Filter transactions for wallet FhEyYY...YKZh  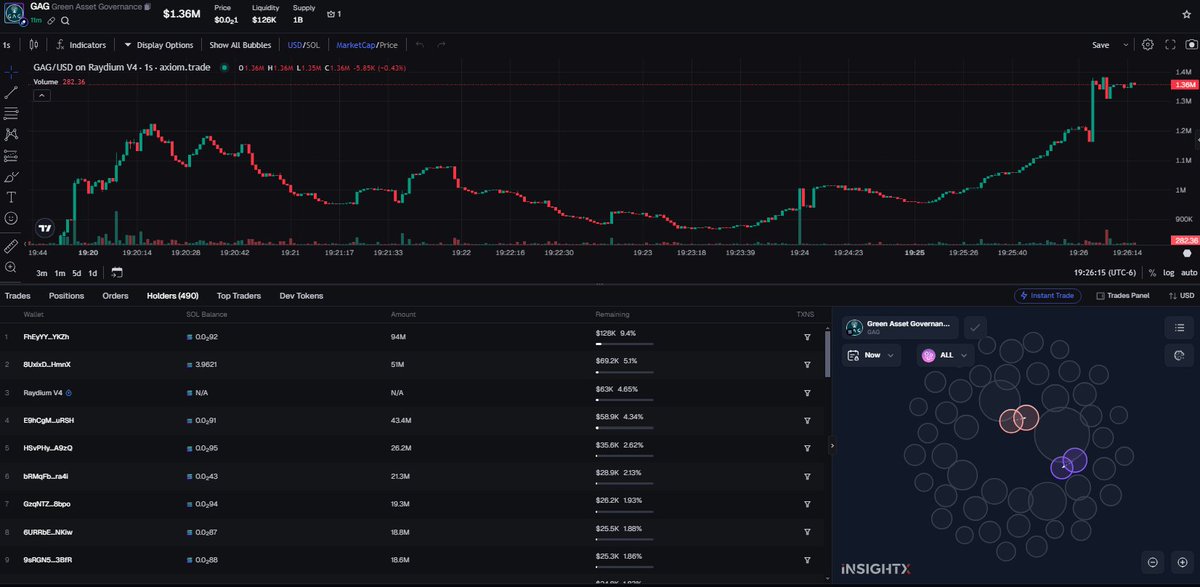[x=807, y=337]
